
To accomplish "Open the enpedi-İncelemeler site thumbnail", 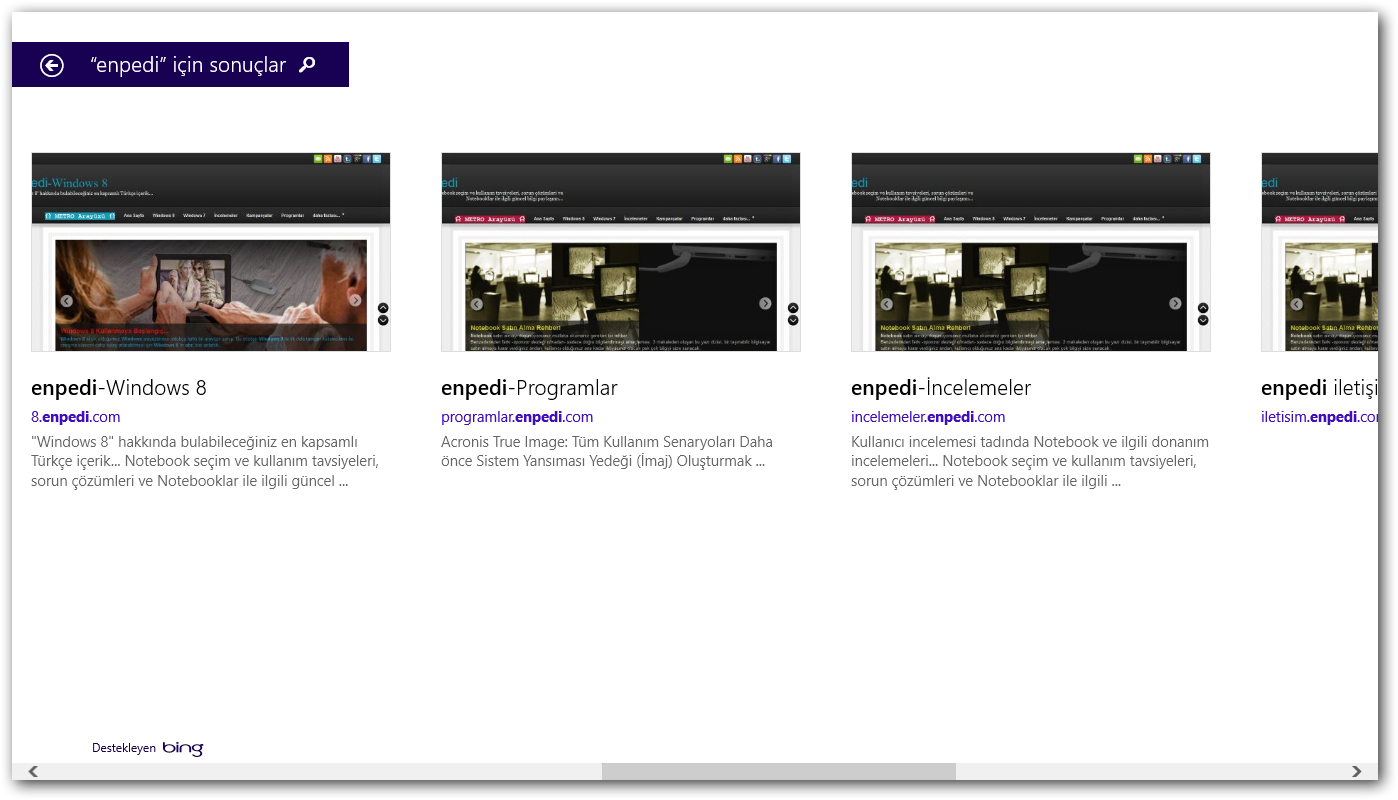I will pos(1031,252).
